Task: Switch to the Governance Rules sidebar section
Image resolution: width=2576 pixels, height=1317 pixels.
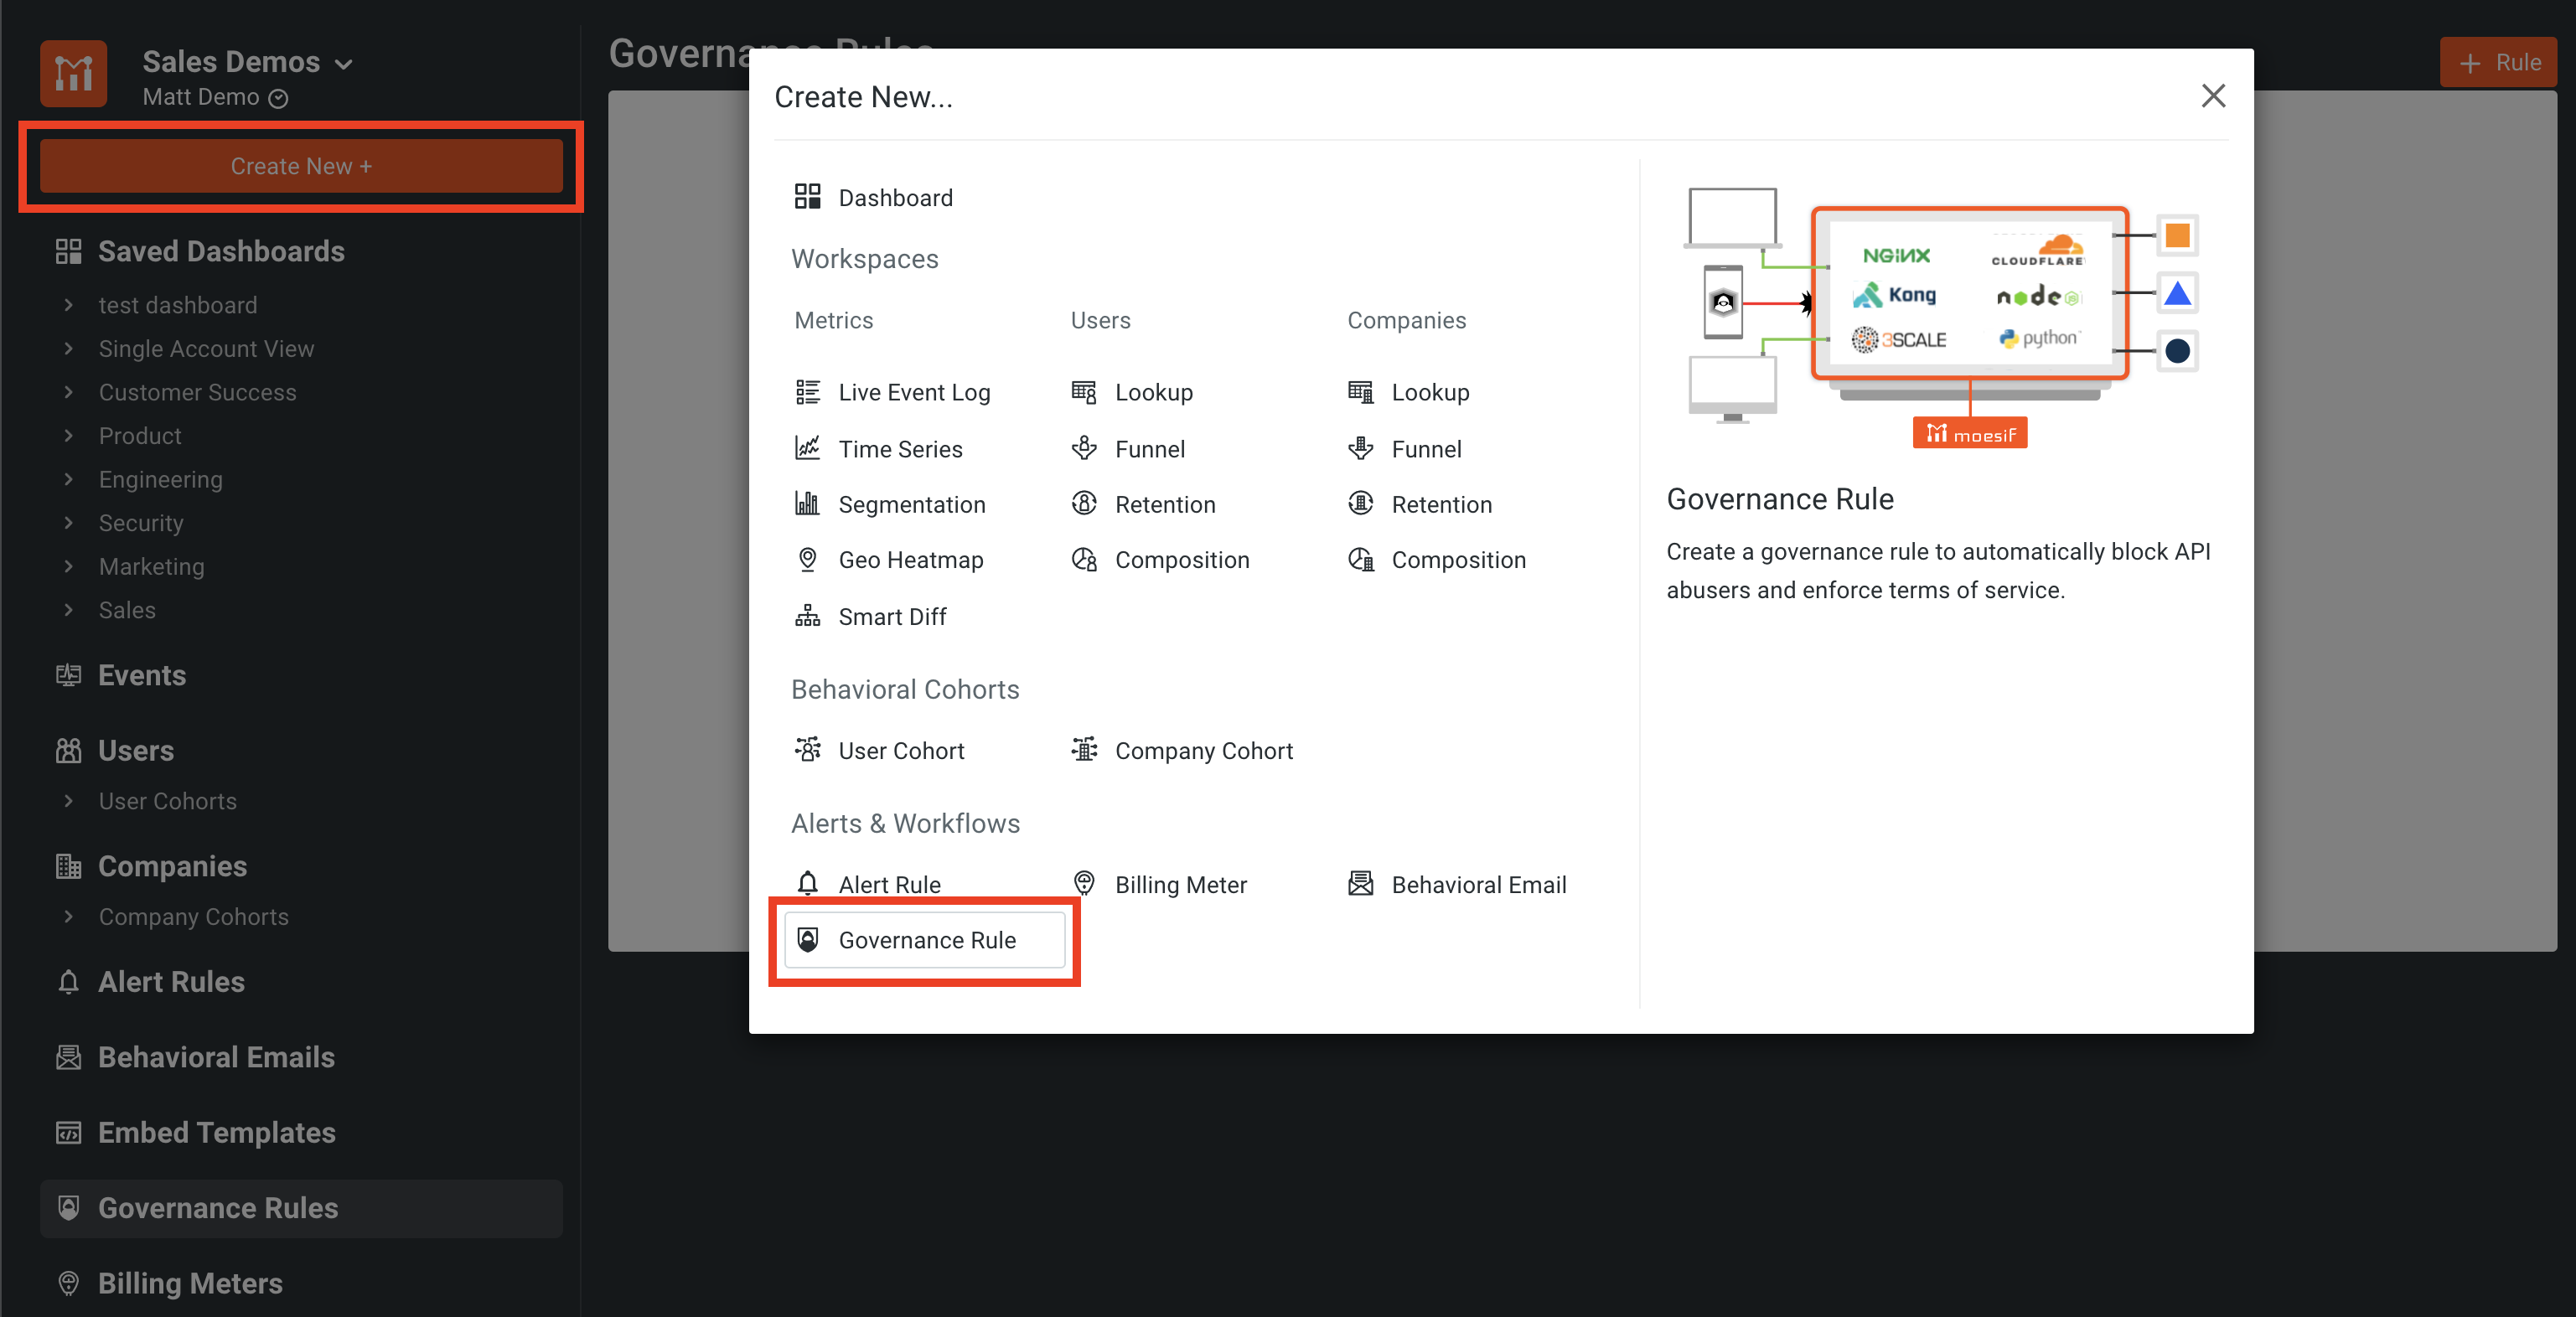Action: [217, 1208]
